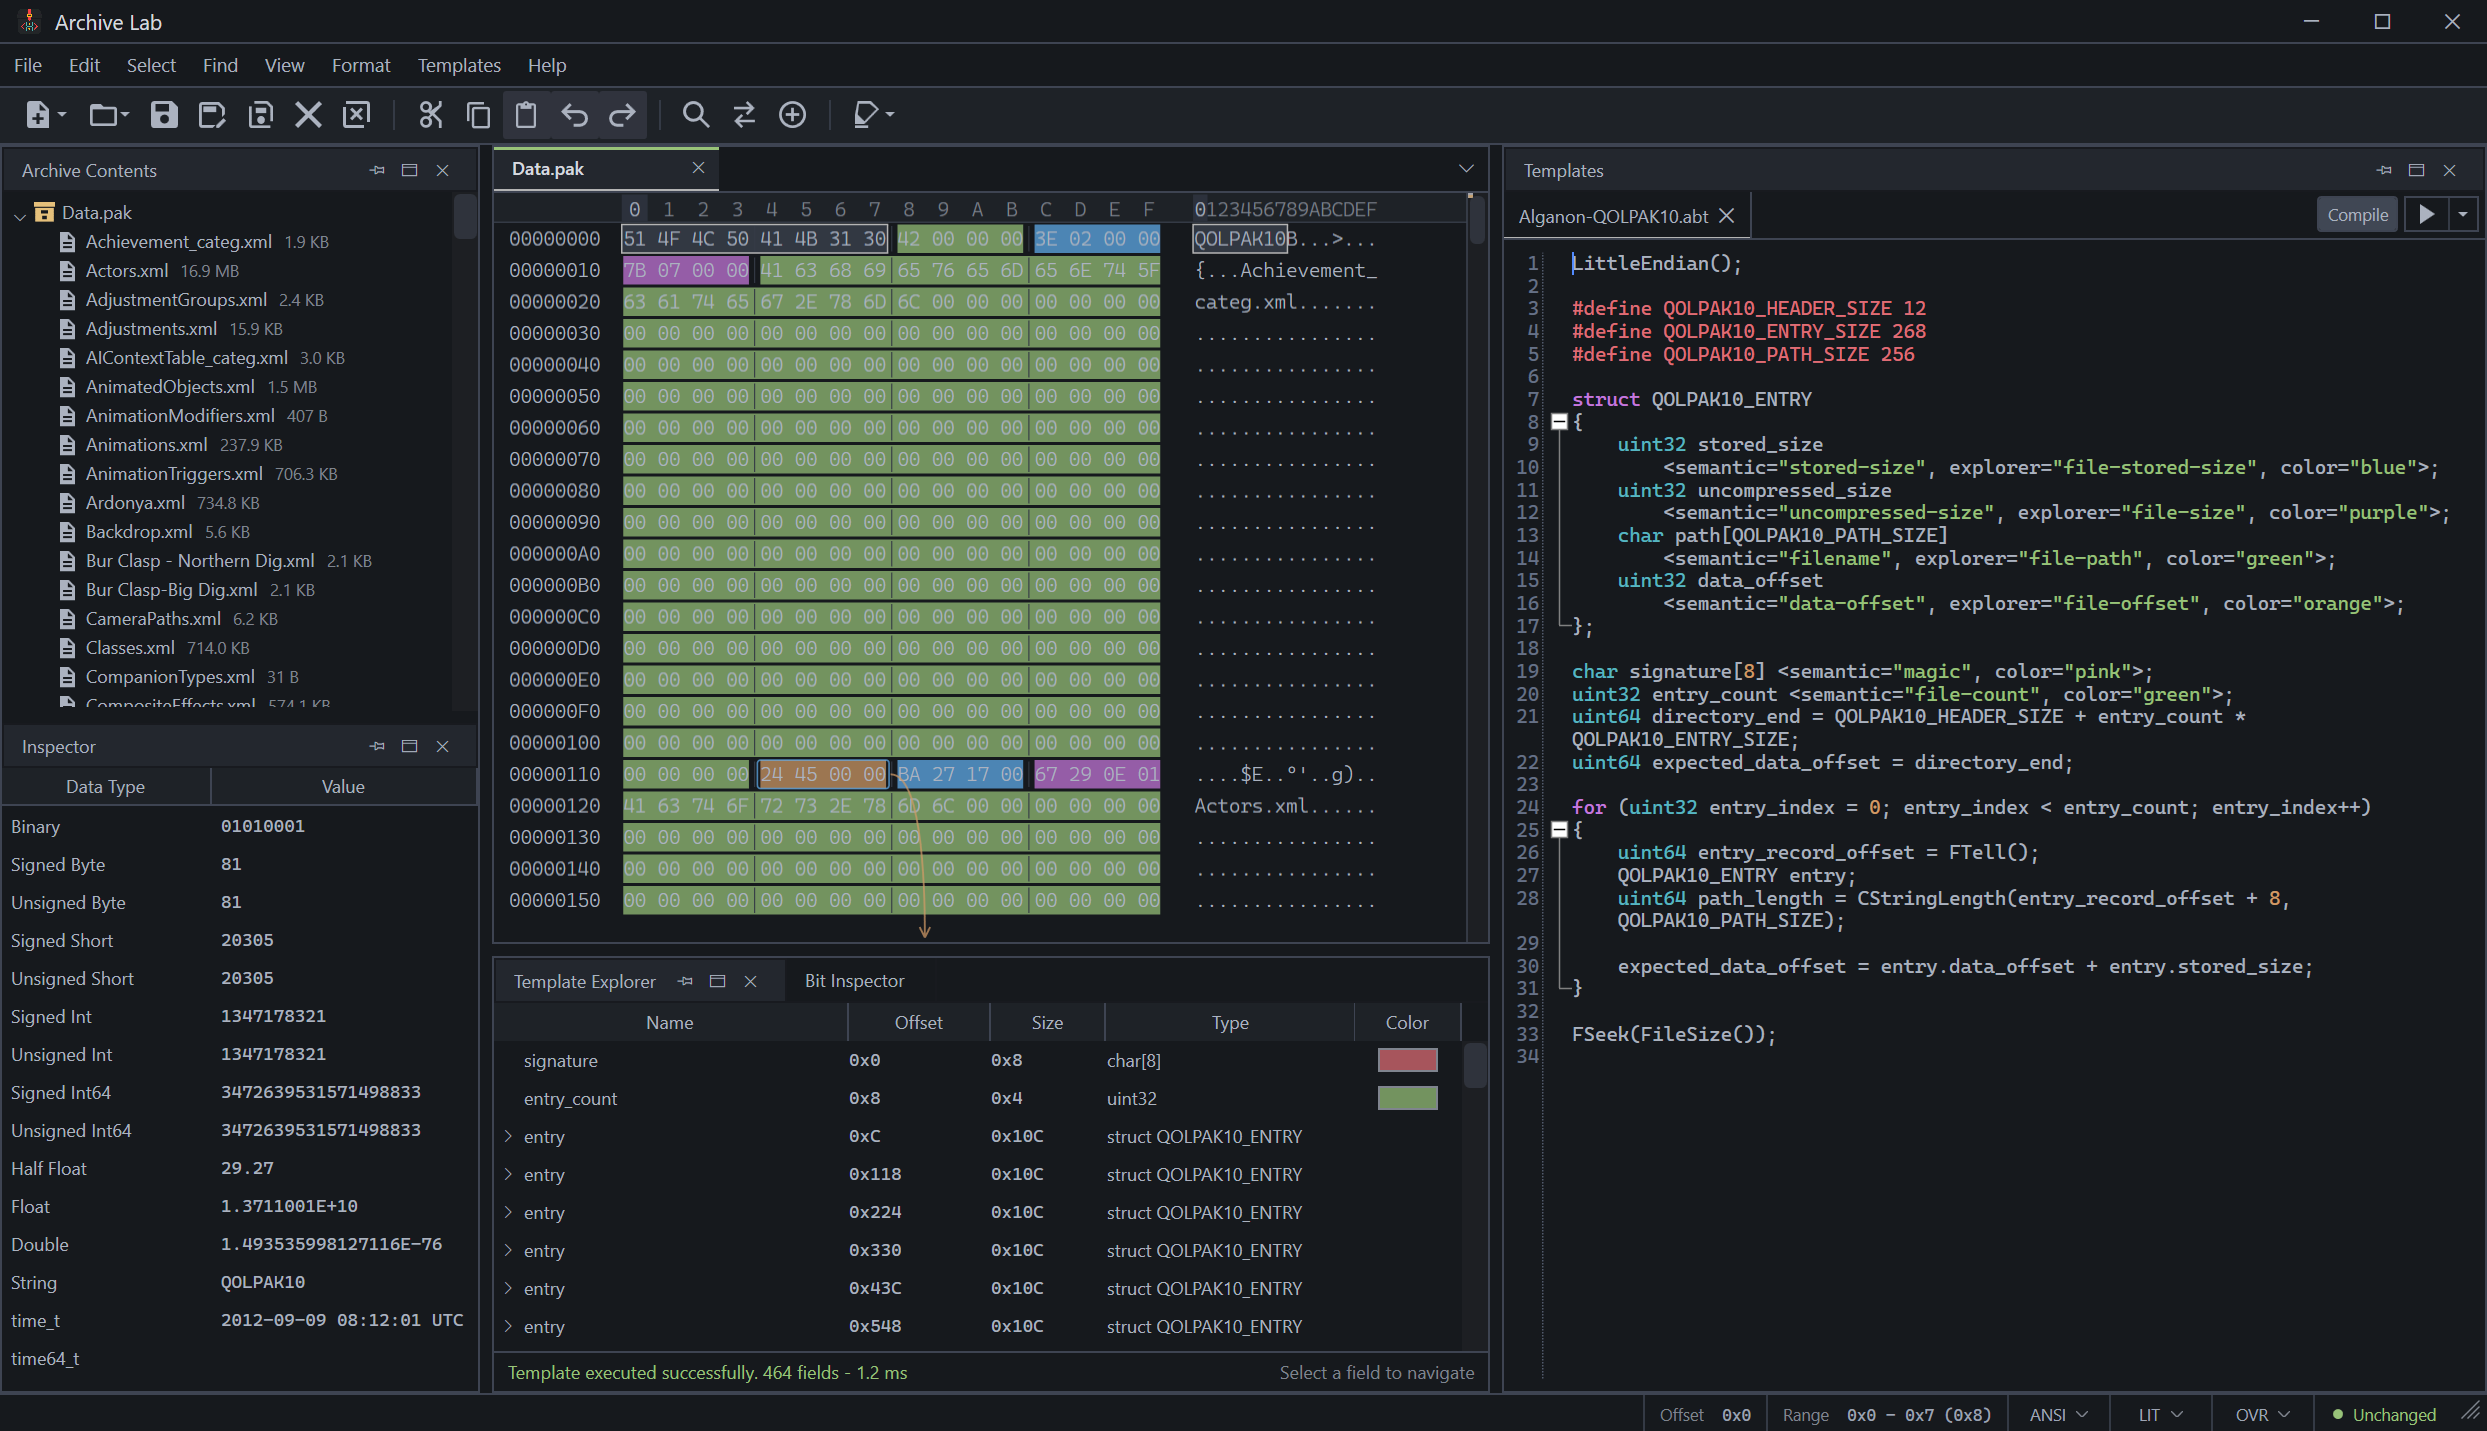The width and height of the screenshot is (2487, 1431).
Task: Run the template with play button
Action: [x=2426, y=215]
